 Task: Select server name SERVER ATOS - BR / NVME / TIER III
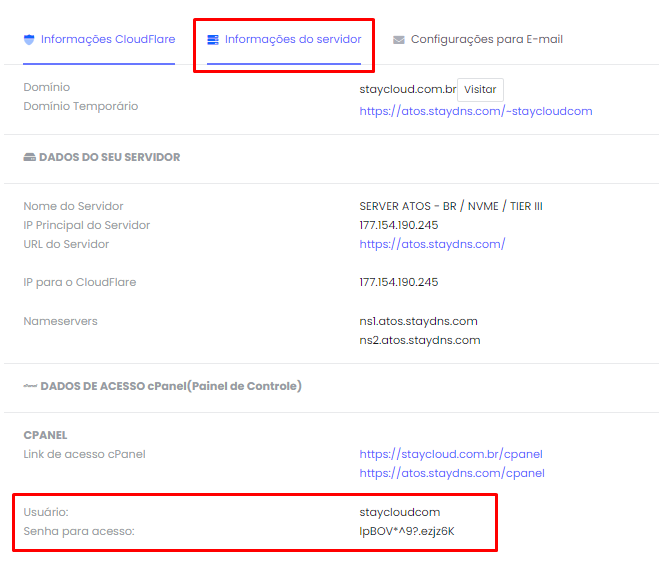(451, 206)
